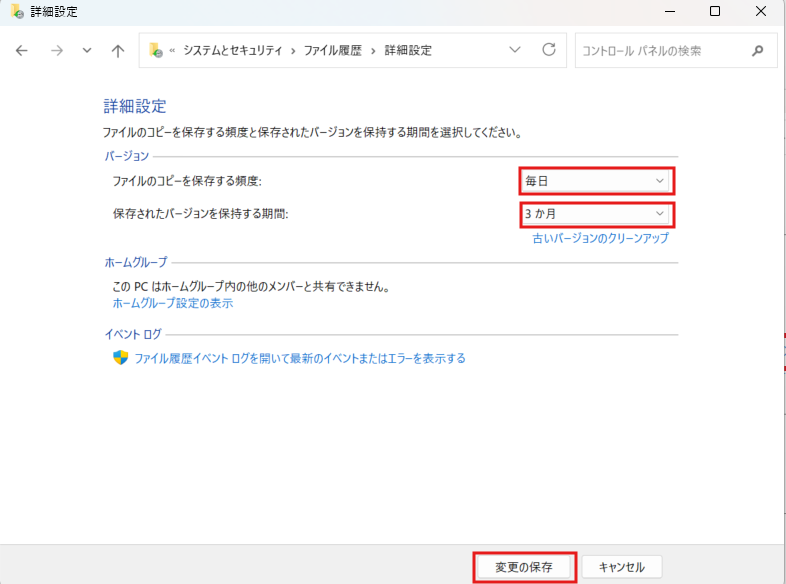Click the バージョン section label
786x584 pixels.
coord(127,156)
